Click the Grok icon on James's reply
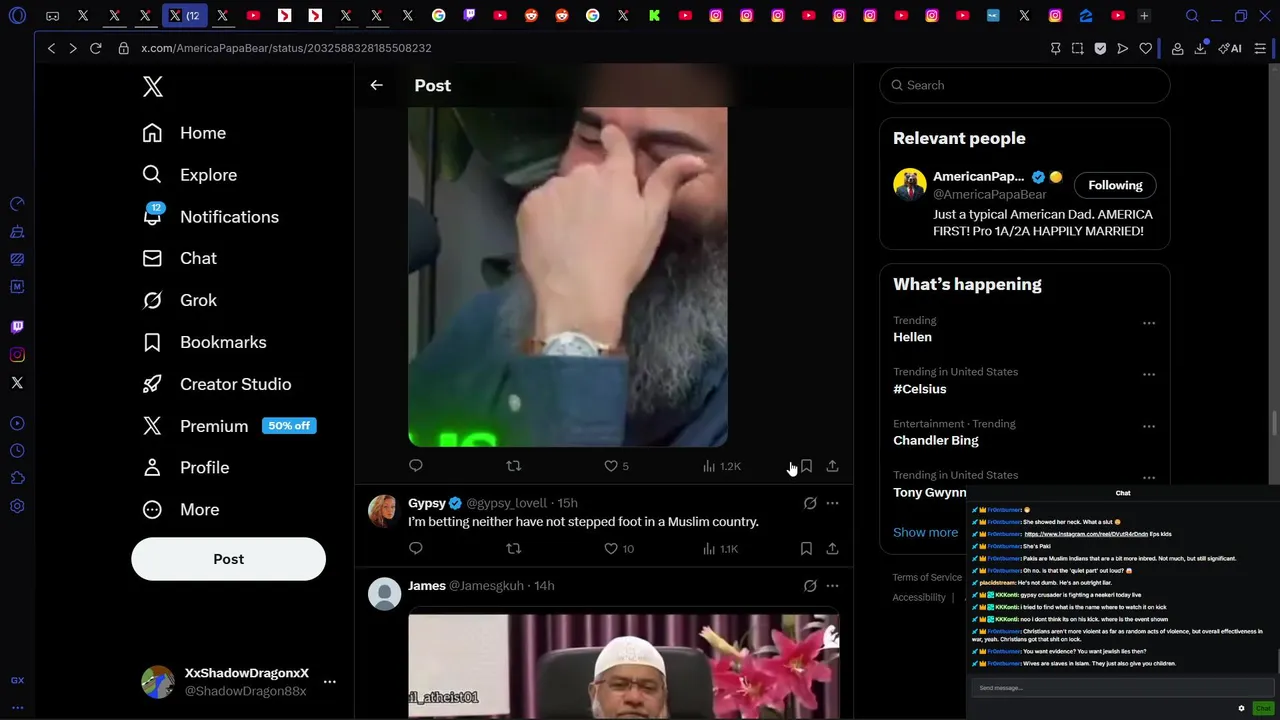This screenshot has width=1280, height=720. click(810, 586)
